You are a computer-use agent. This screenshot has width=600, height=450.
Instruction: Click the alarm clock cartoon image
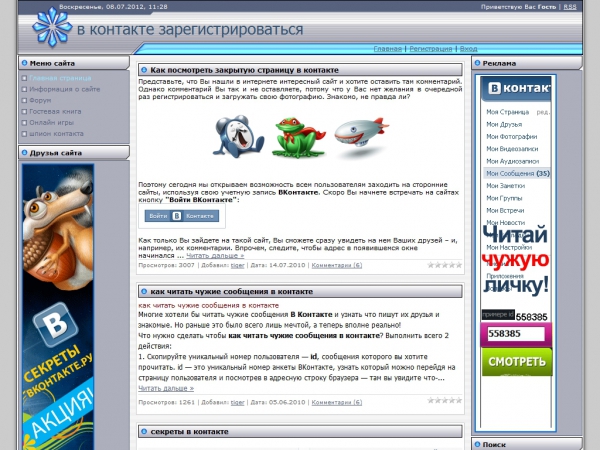pos(238,136)
